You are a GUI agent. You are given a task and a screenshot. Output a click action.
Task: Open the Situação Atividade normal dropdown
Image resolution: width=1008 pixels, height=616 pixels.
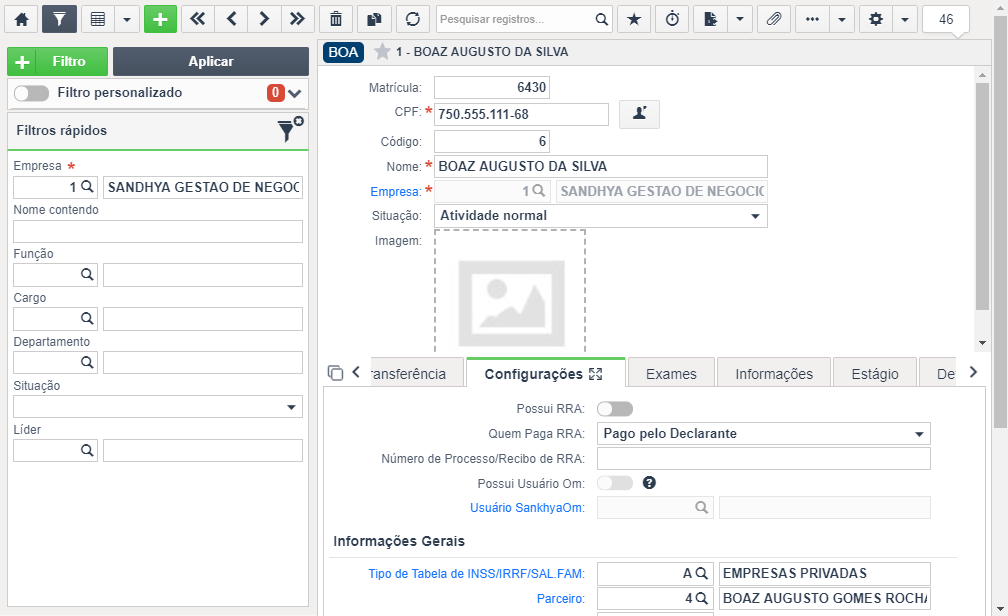tap(600, 216)
